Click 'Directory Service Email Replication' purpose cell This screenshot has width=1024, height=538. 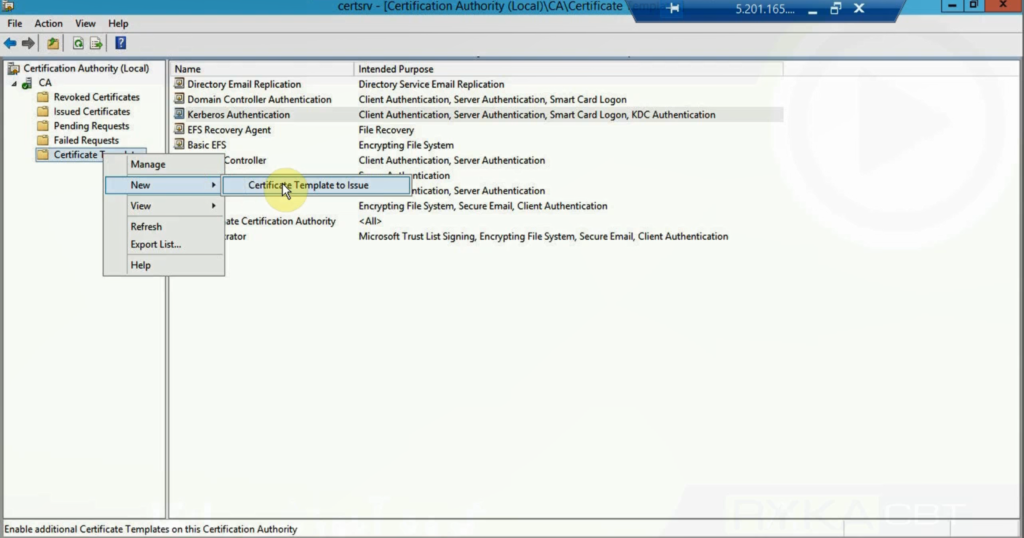tap(431, 84)
